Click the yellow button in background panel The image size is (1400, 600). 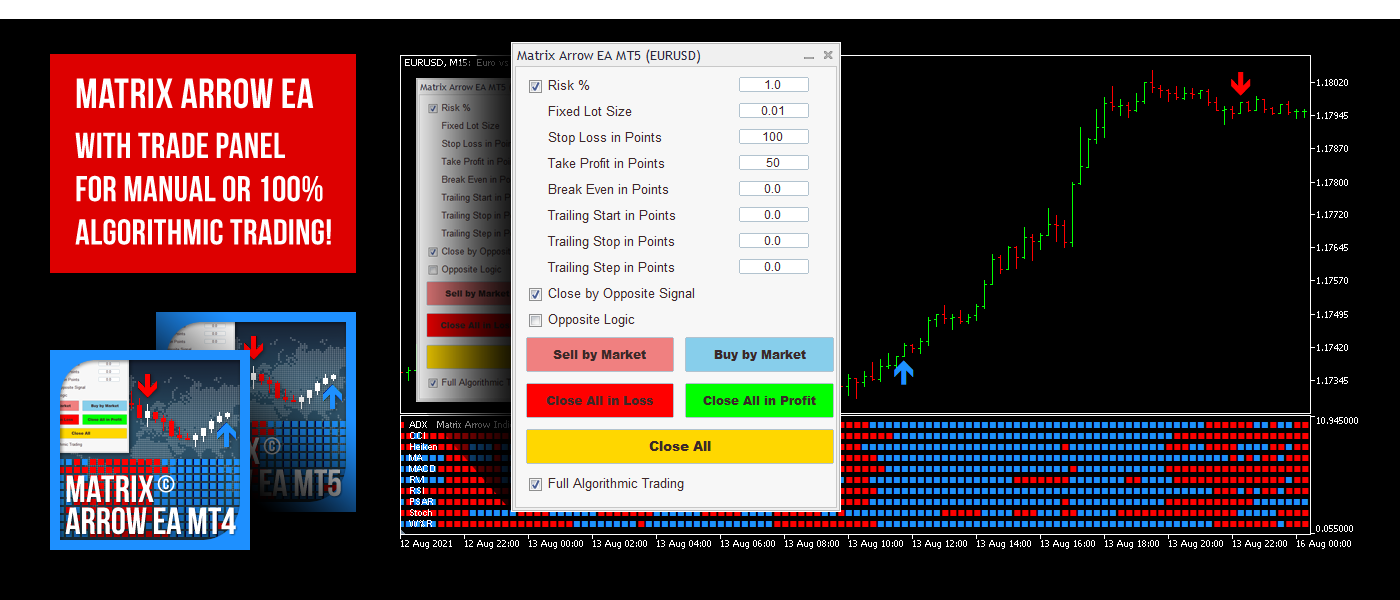click(469, 357)
